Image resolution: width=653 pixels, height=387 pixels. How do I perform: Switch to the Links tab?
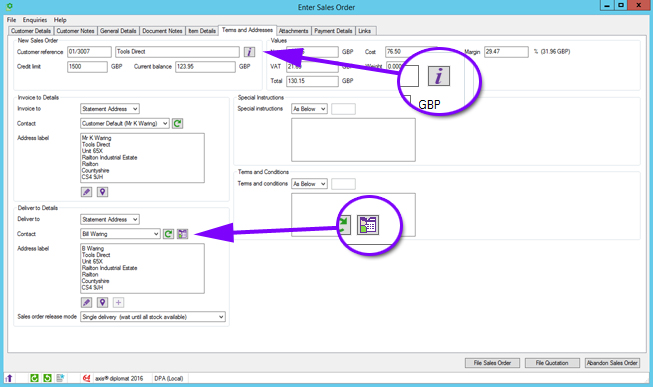click(365, 31)
